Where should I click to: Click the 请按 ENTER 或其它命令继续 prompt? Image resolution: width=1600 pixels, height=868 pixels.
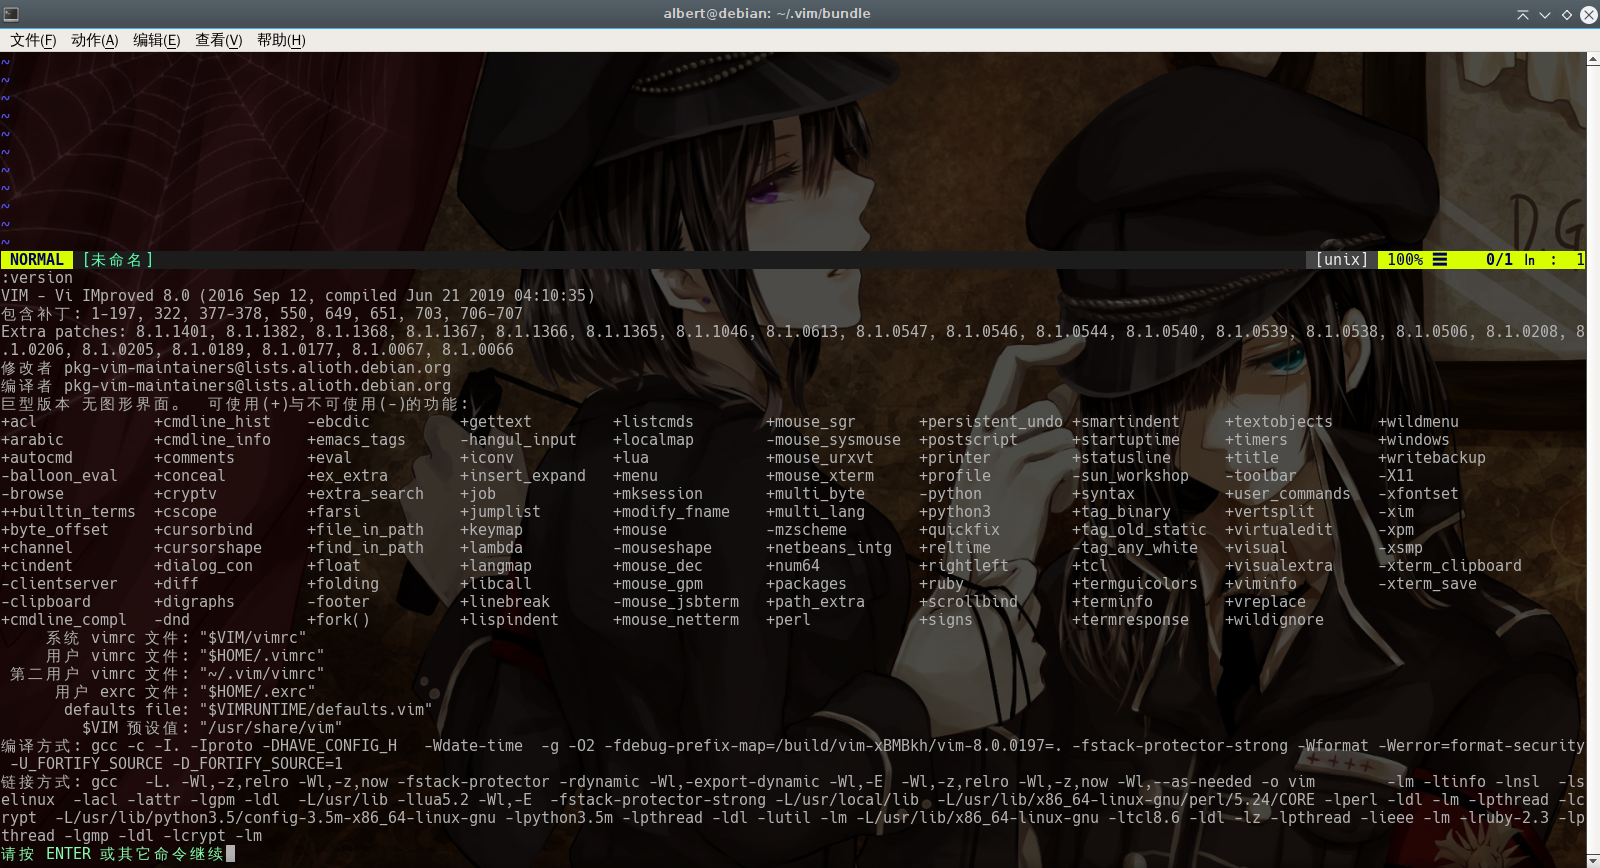tap(113, 854)
